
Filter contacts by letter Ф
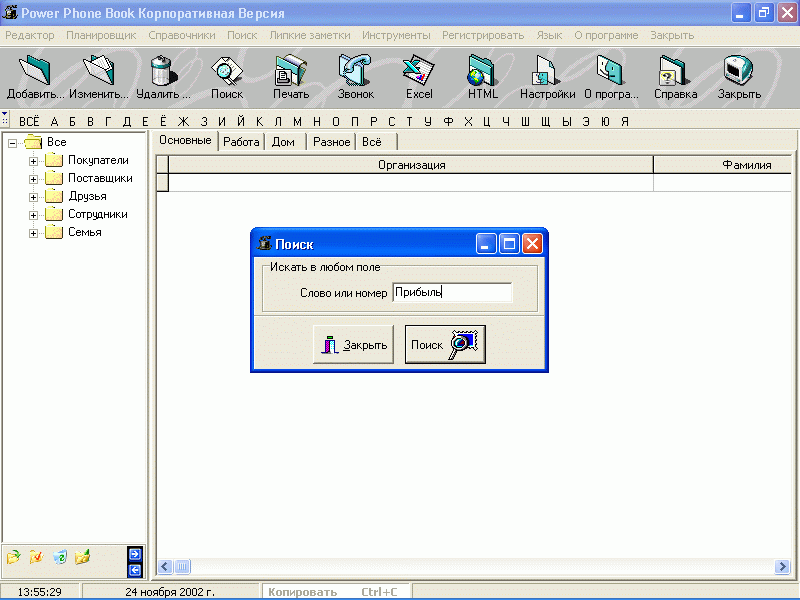(x=448, y=121)
